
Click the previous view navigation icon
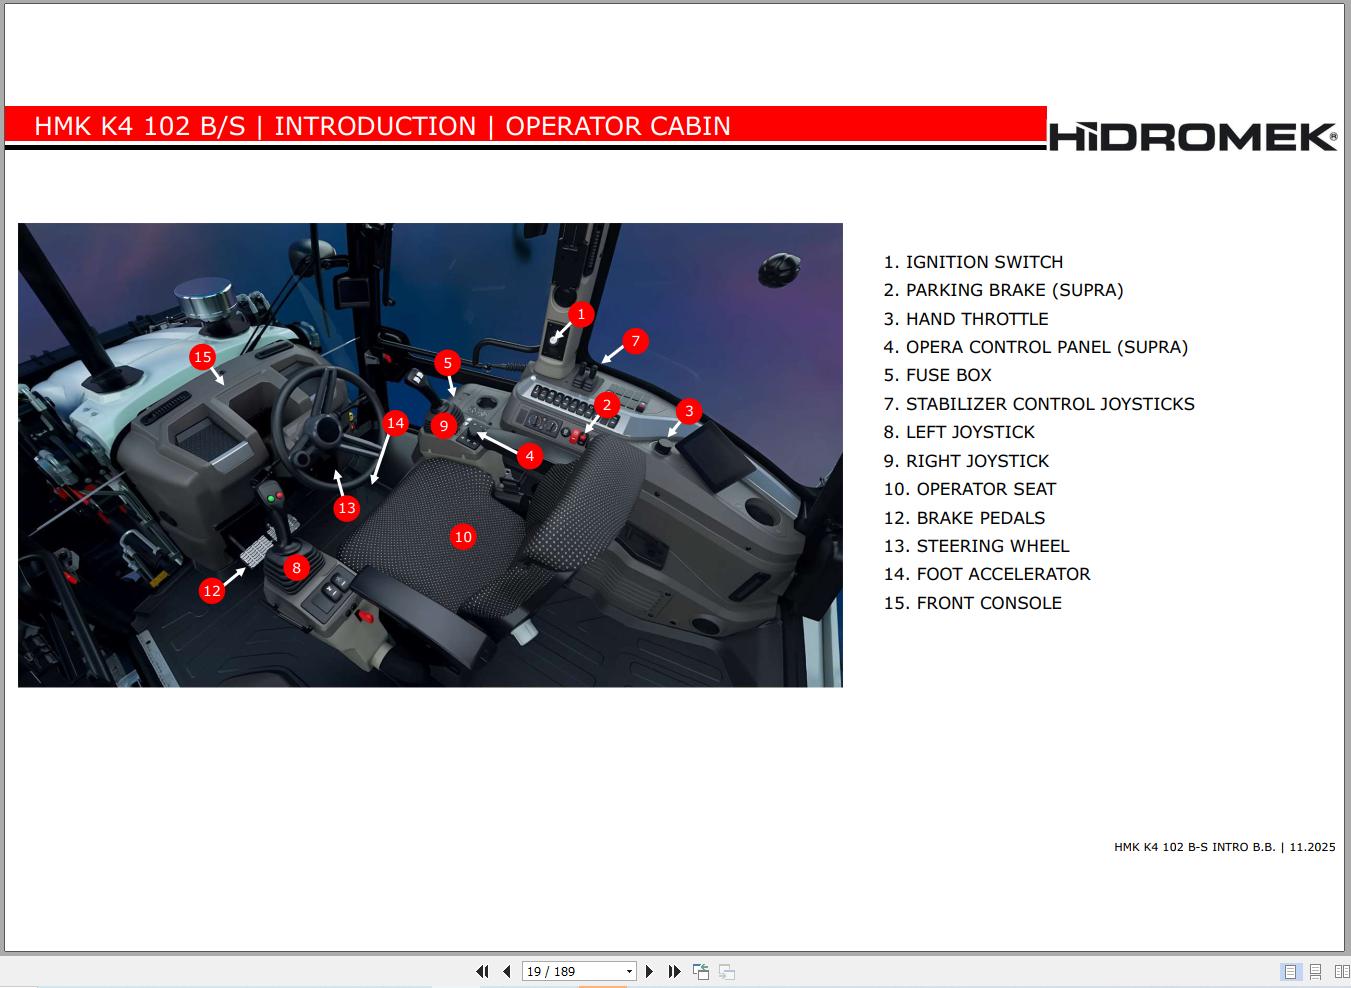click(x=701, y=971)
